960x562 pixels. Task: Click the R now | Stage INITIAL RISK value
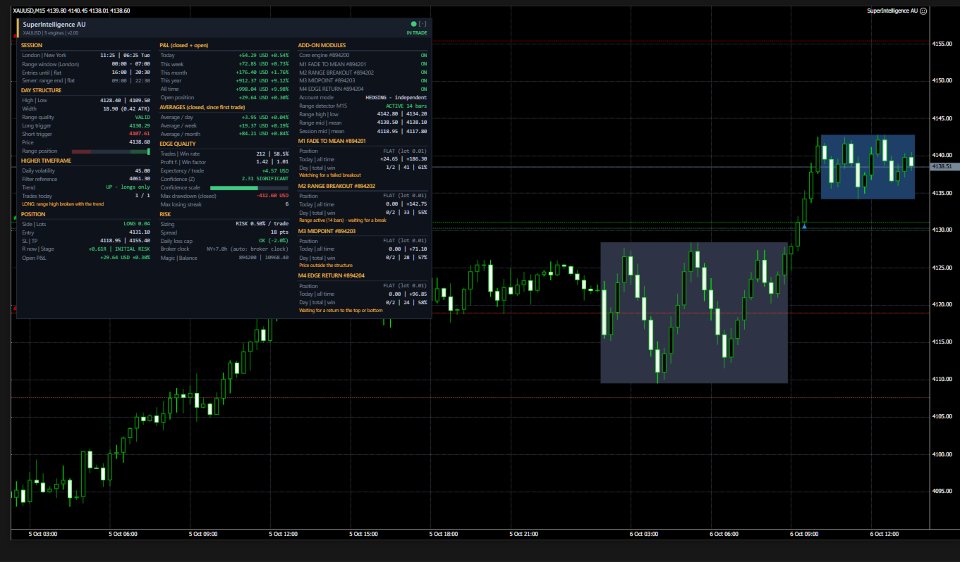(x=119, y=249)
